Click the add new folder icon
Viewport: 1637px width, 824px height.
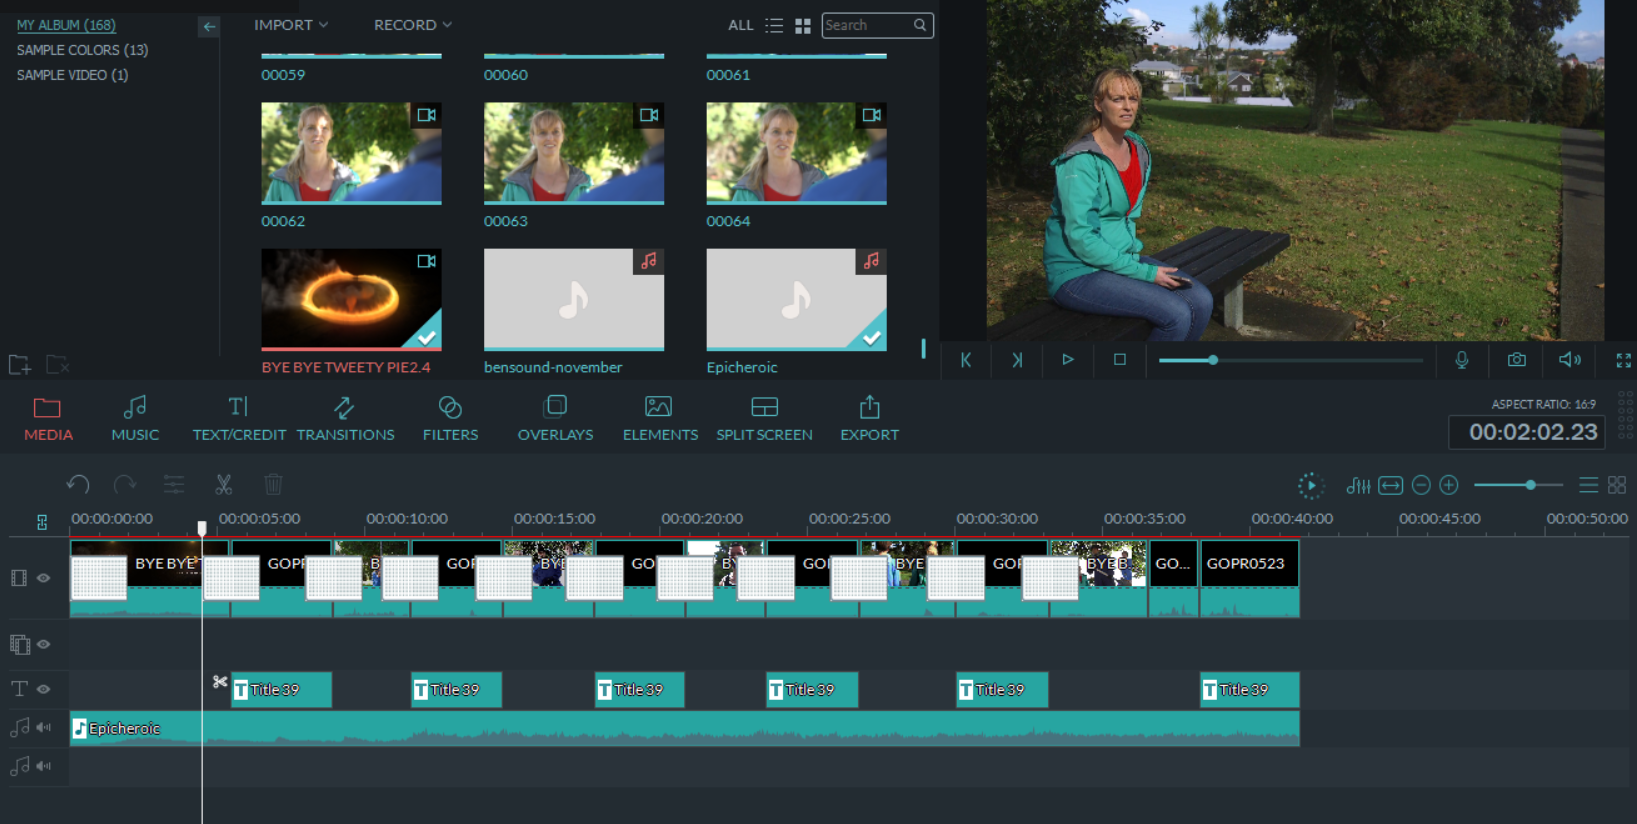(20, 365)
